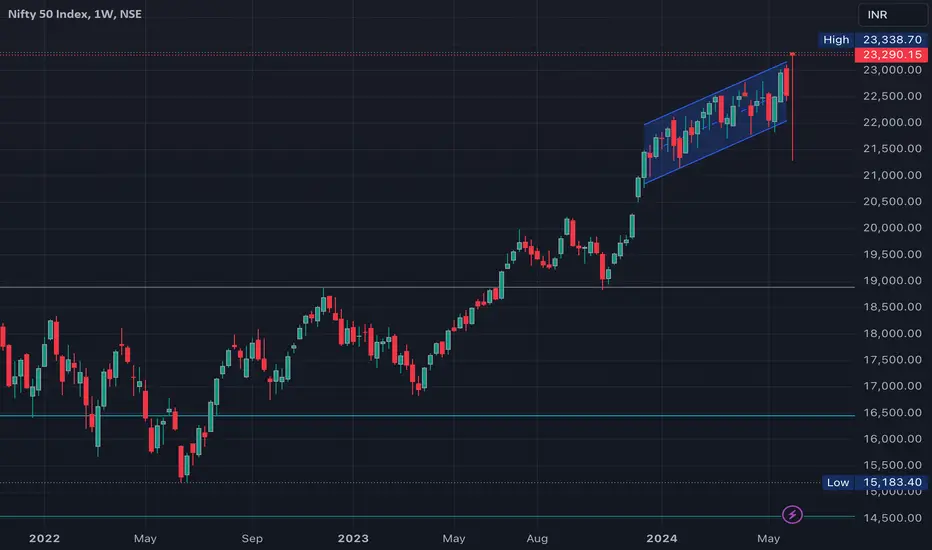Click the 2022 time axis label

coord(45,538)
